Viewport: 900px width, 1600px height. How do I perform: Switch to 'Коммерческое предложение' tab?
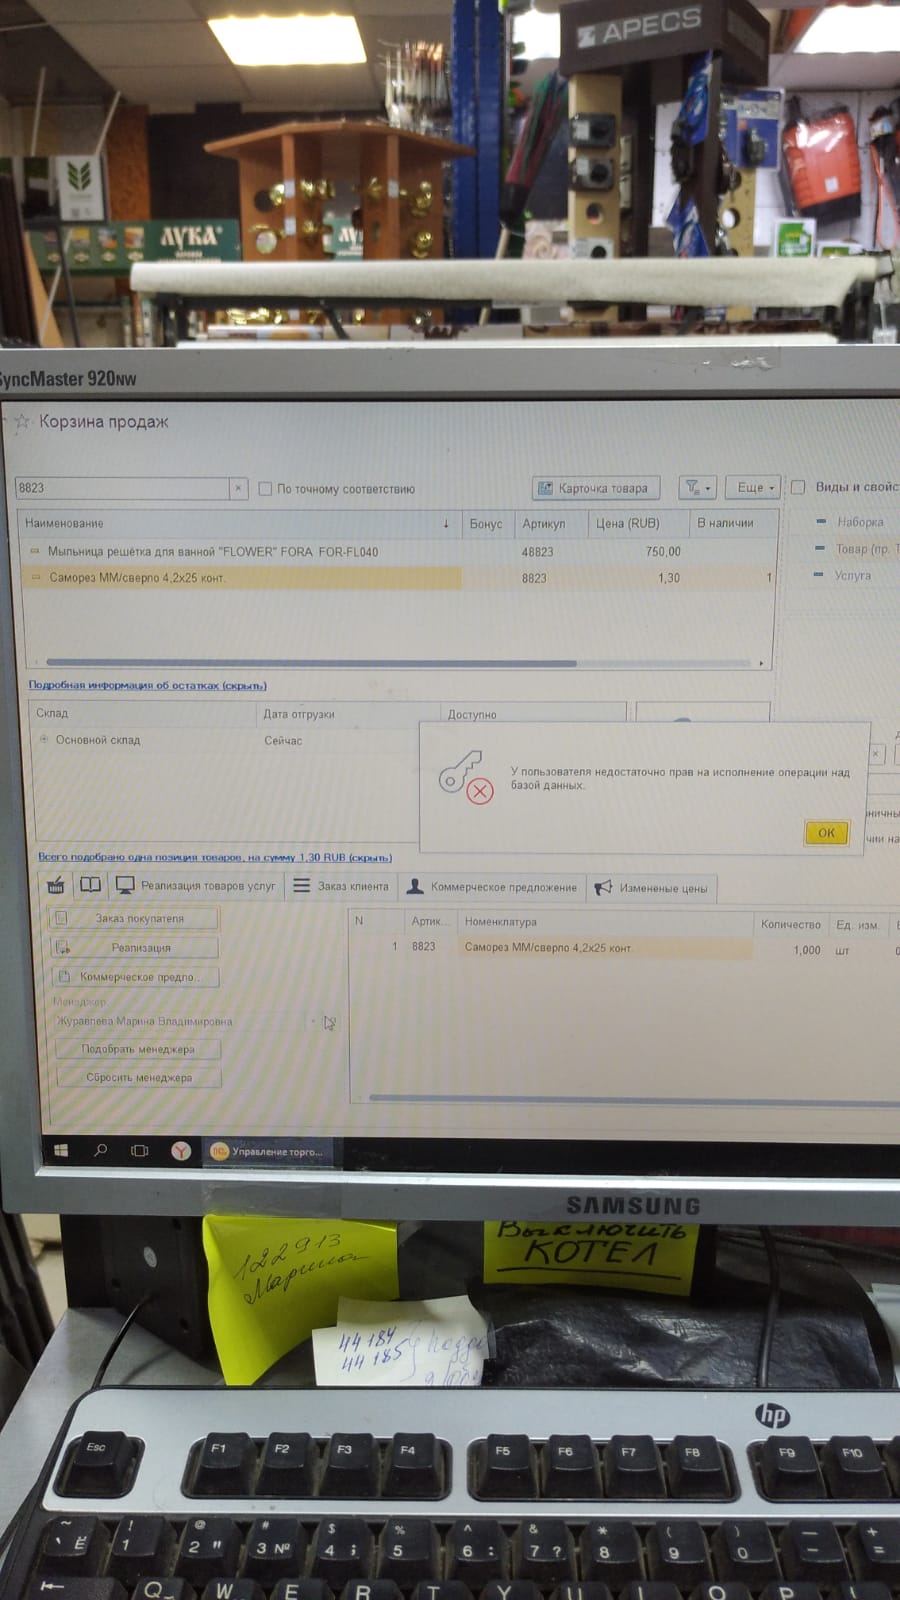coord(492,887)
